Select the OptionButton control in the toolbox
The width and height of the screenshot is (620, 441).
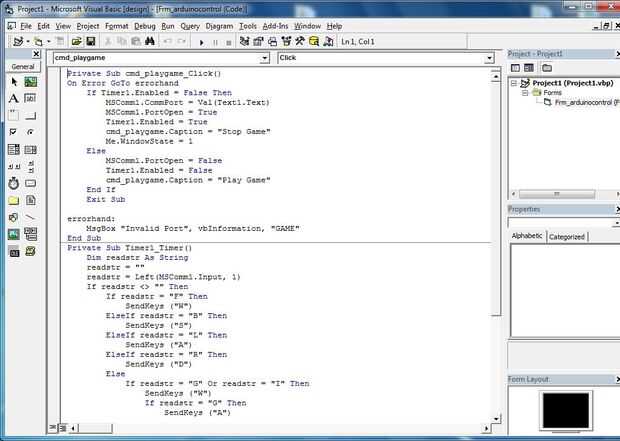[30, 132]
